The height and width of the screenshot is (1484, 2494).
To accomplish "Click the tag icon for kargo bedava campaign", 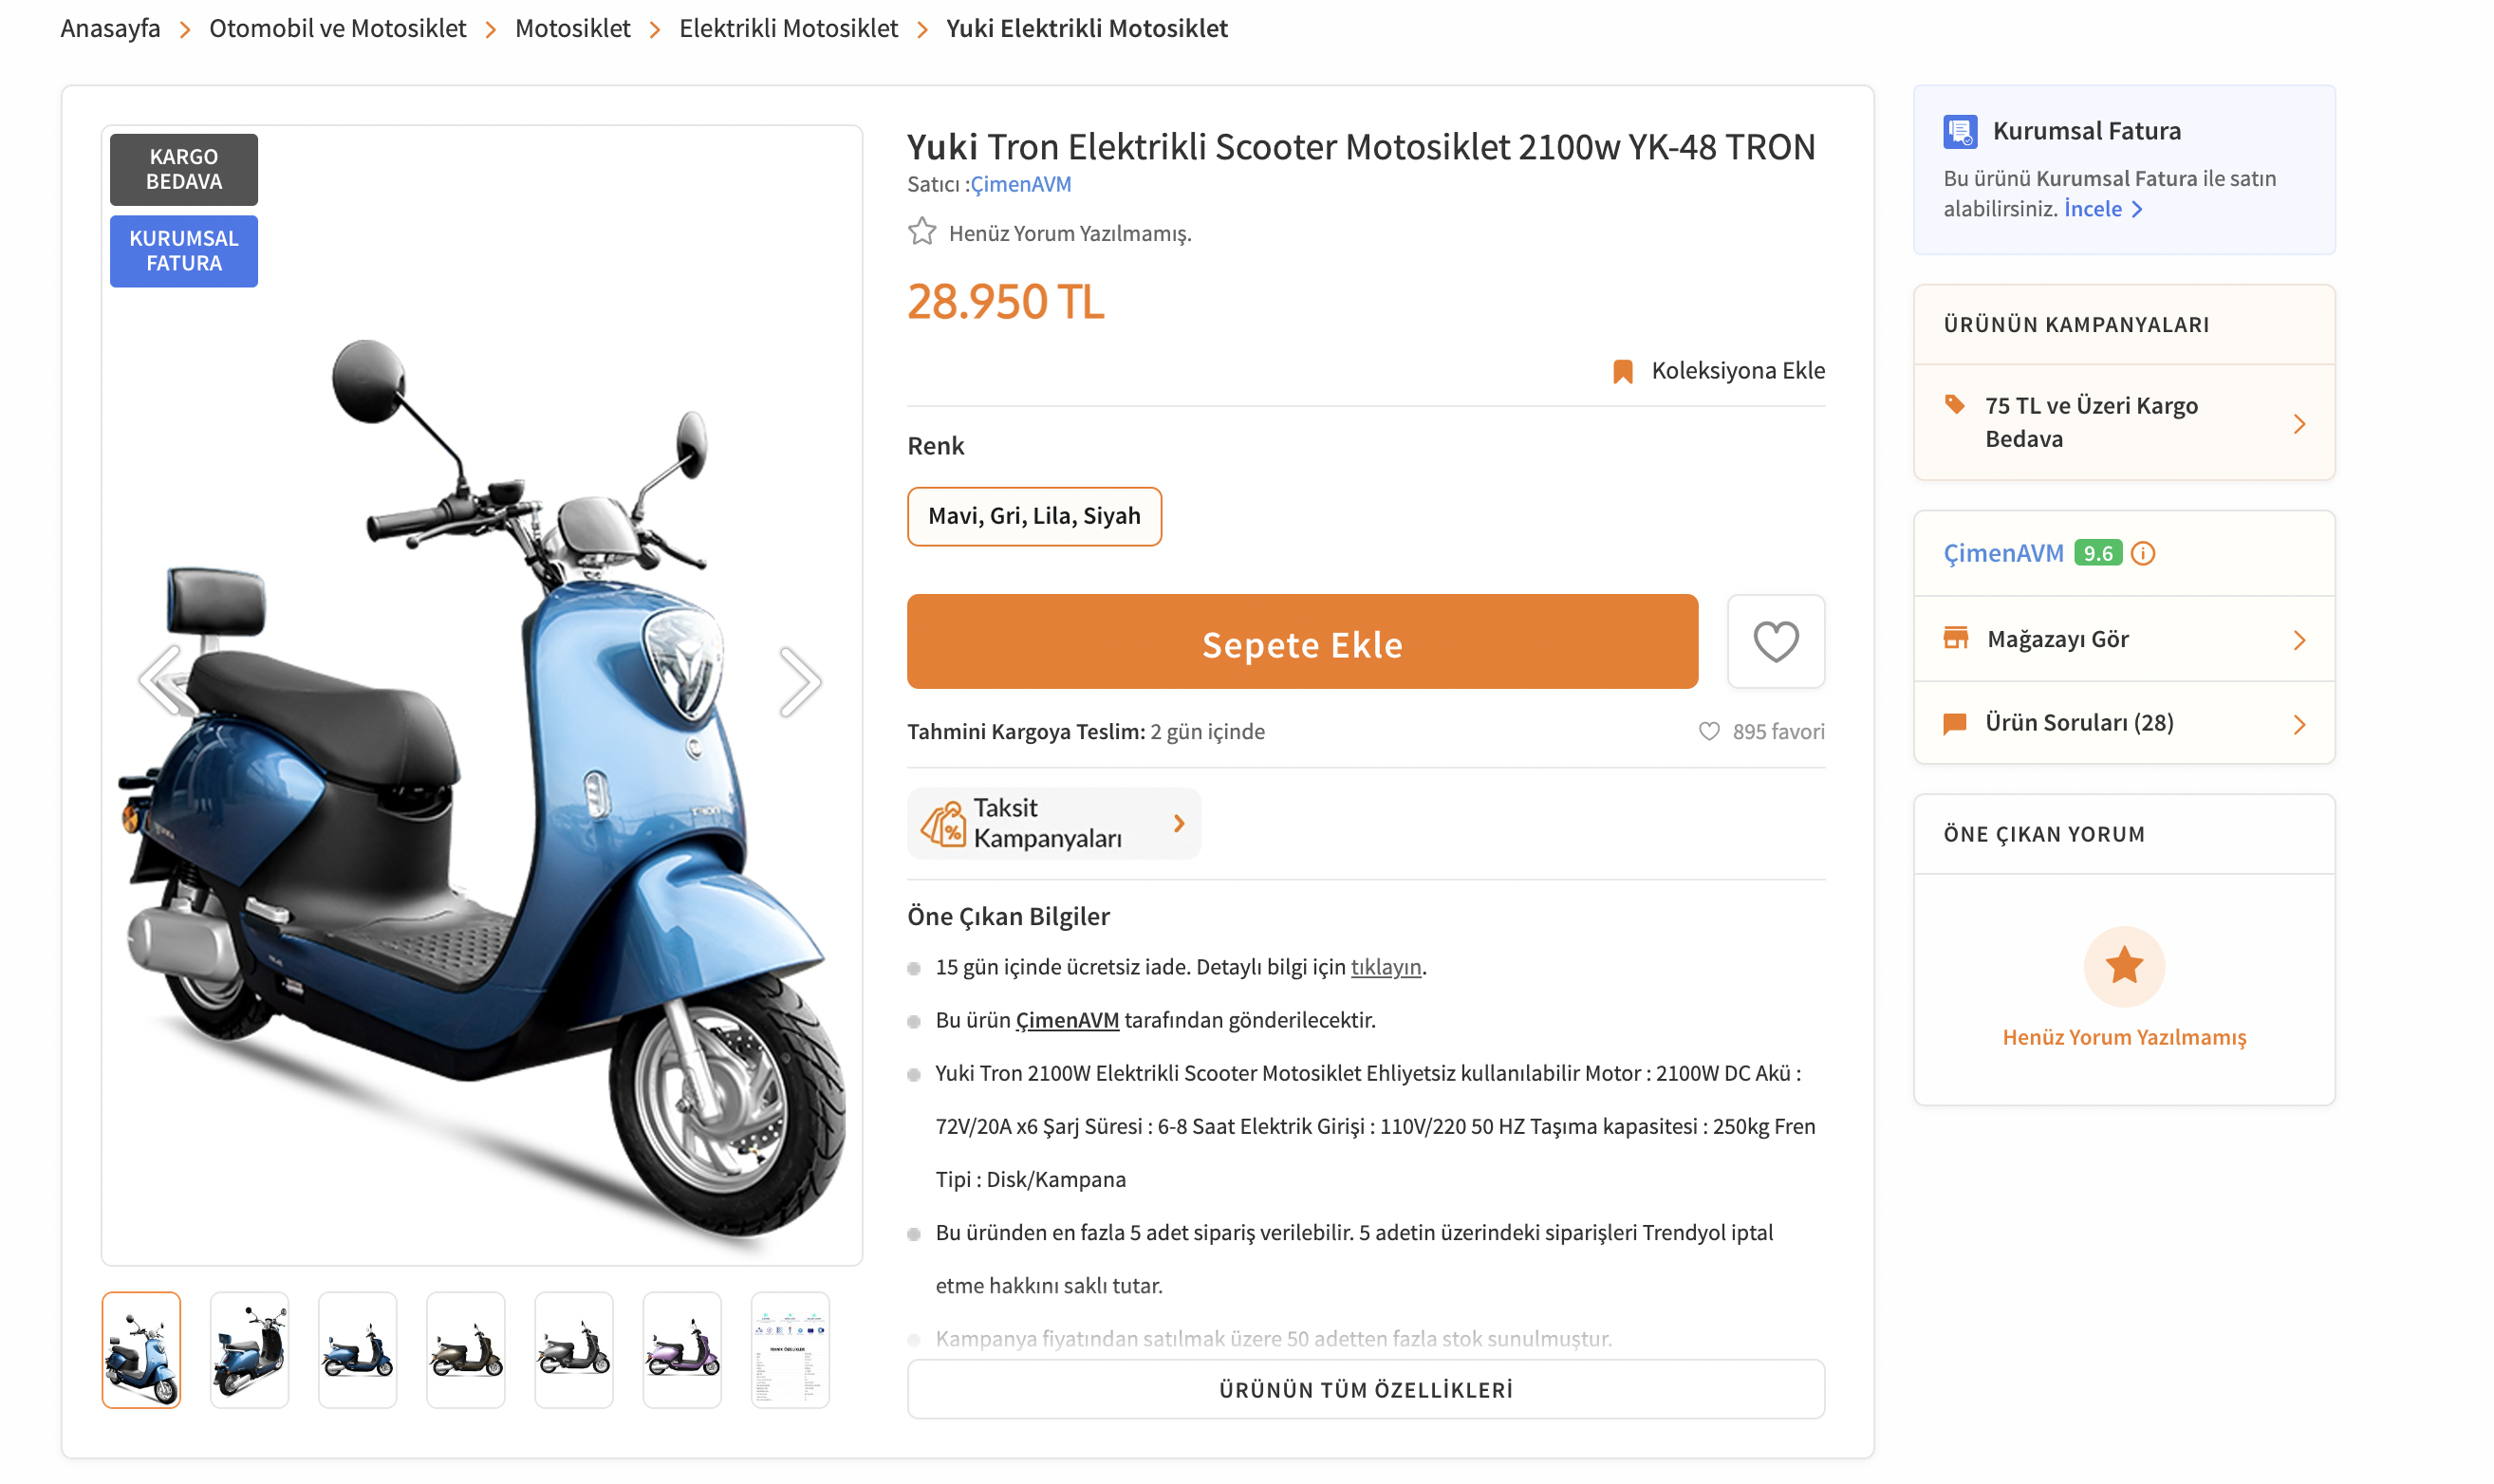I will point(1957,406).
